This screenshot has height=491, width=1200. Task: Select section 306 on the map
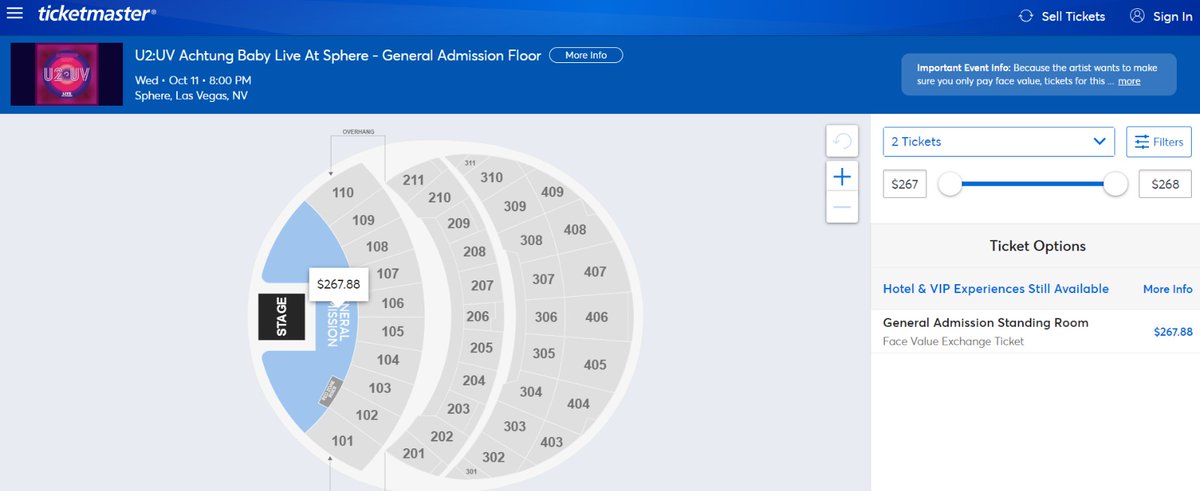point(545,317)
